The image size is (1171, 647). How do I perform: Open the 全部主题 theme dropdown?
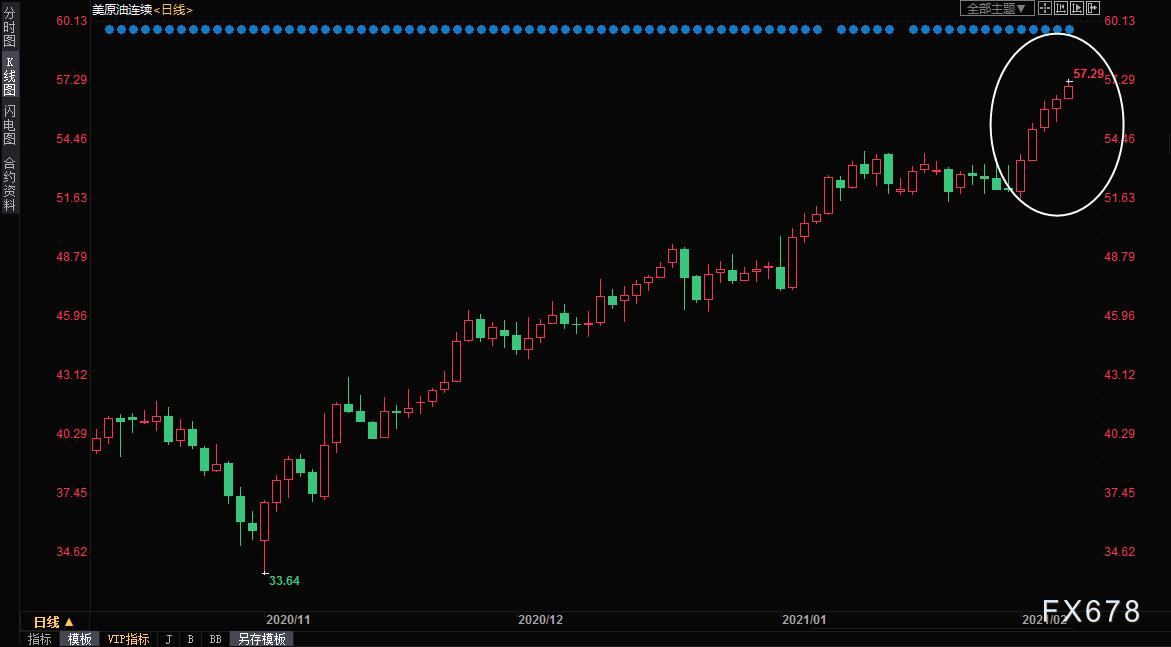click(997, 8)
